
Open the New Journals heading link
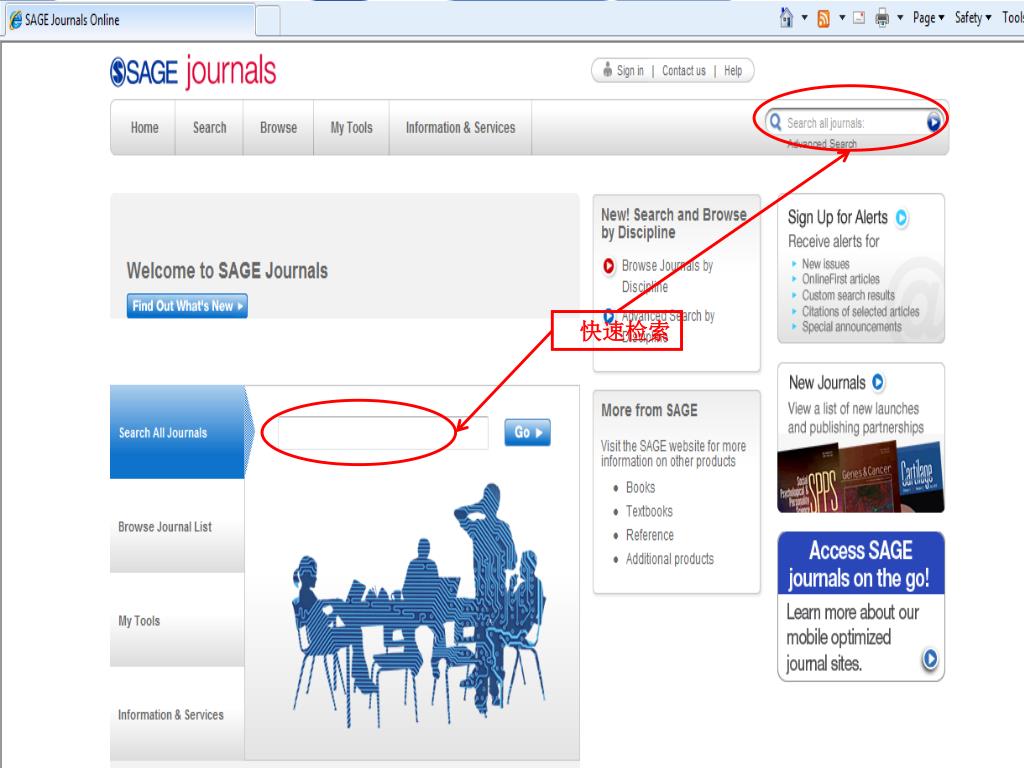click(x=827, y=382)
